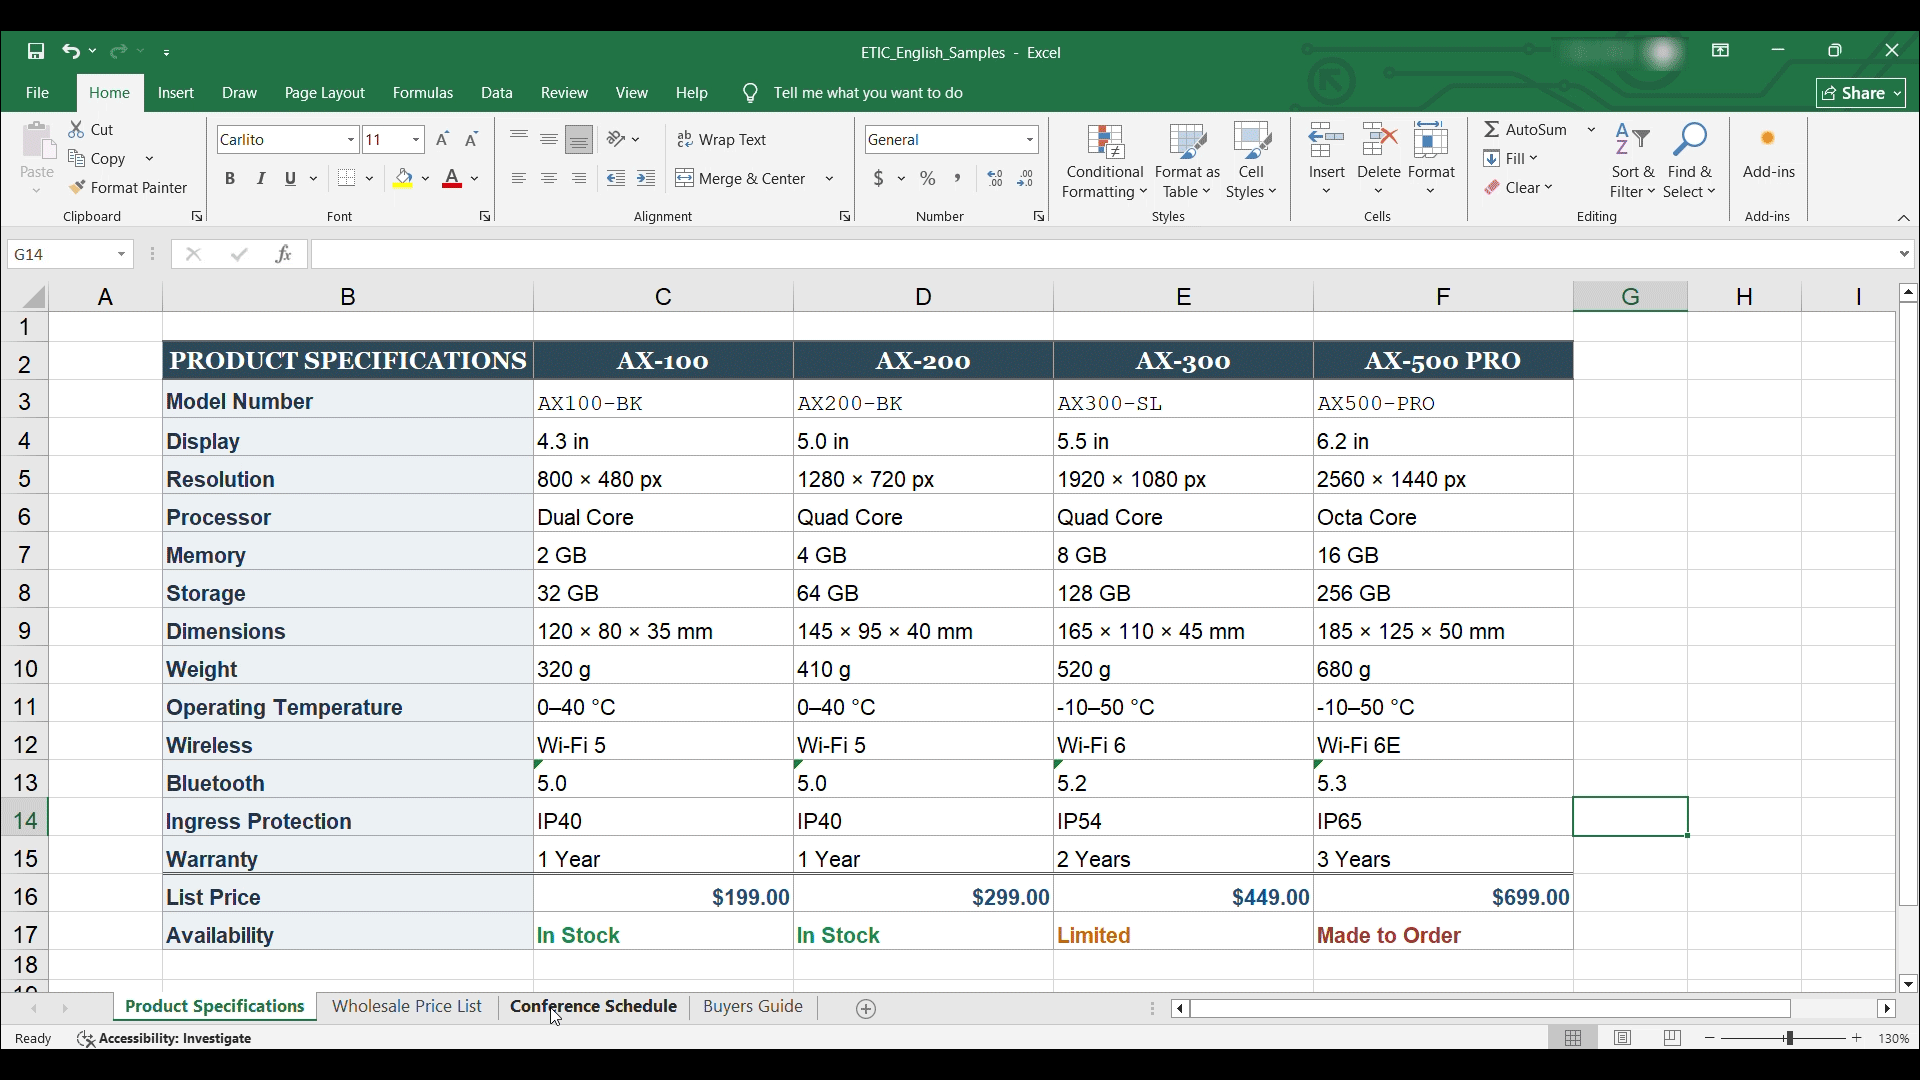Set Align Right for cell text
The image size is (1920, 1080).
coord(579,179)
